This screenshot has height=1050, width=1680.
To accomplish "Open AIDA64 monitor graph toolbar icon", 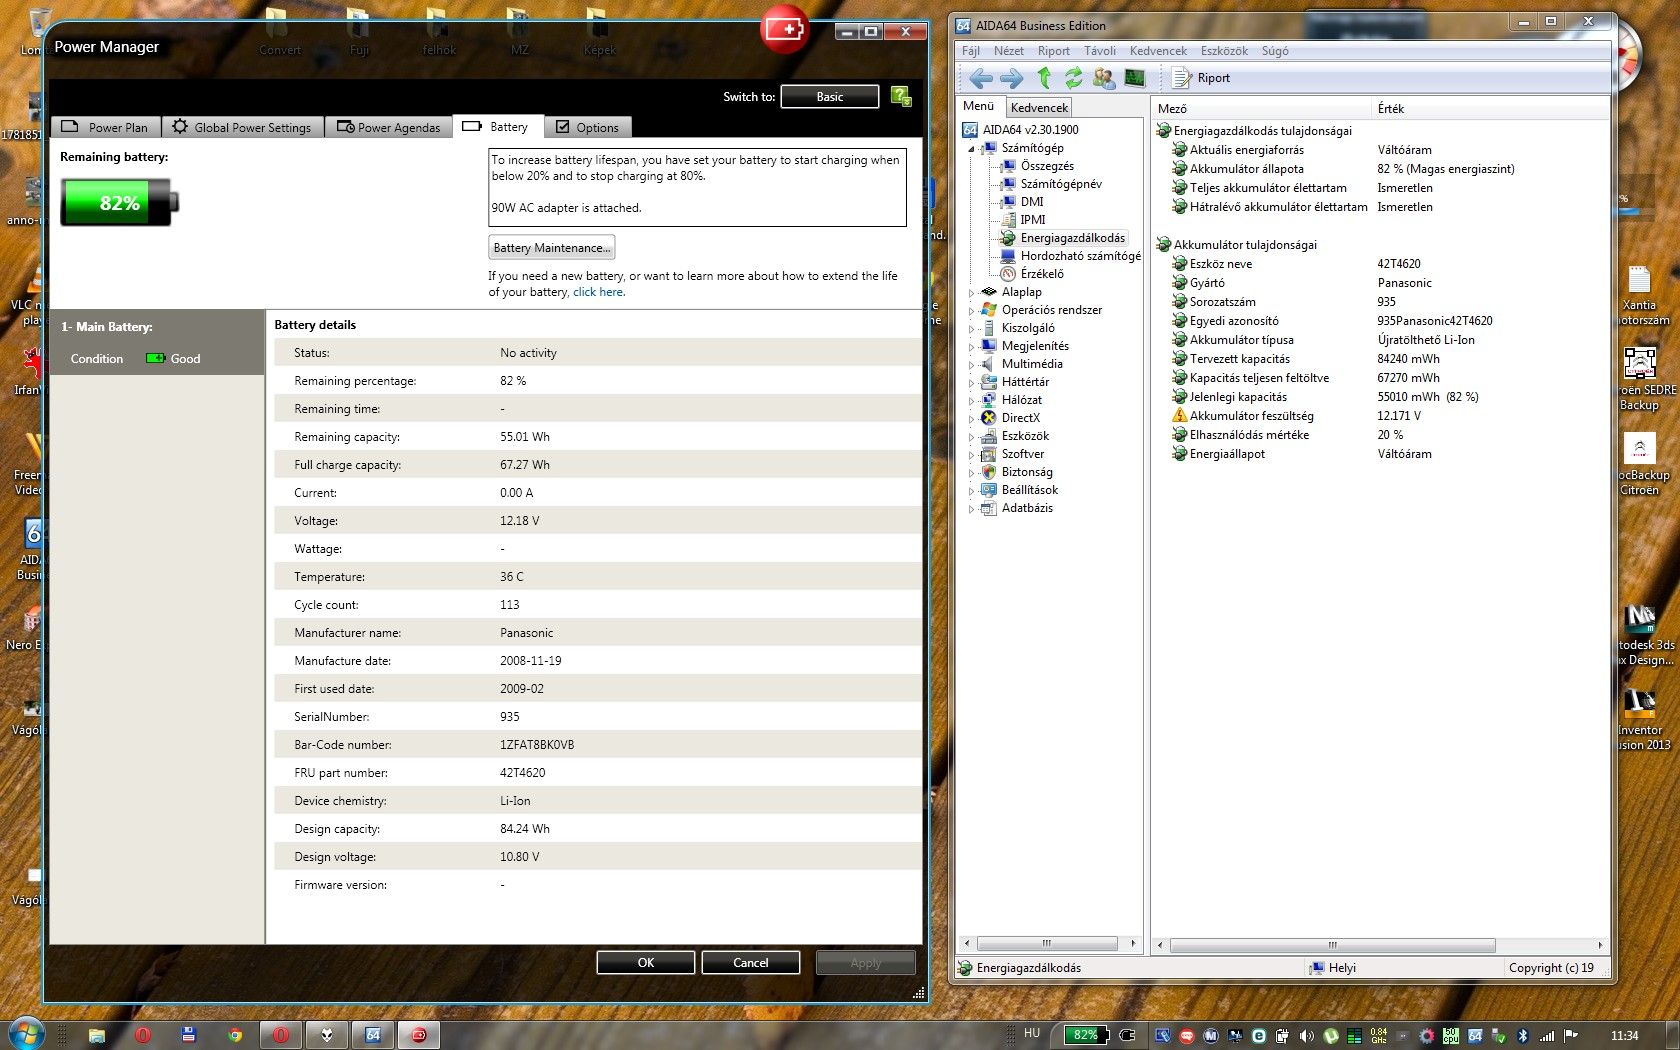I will 1134,77.
